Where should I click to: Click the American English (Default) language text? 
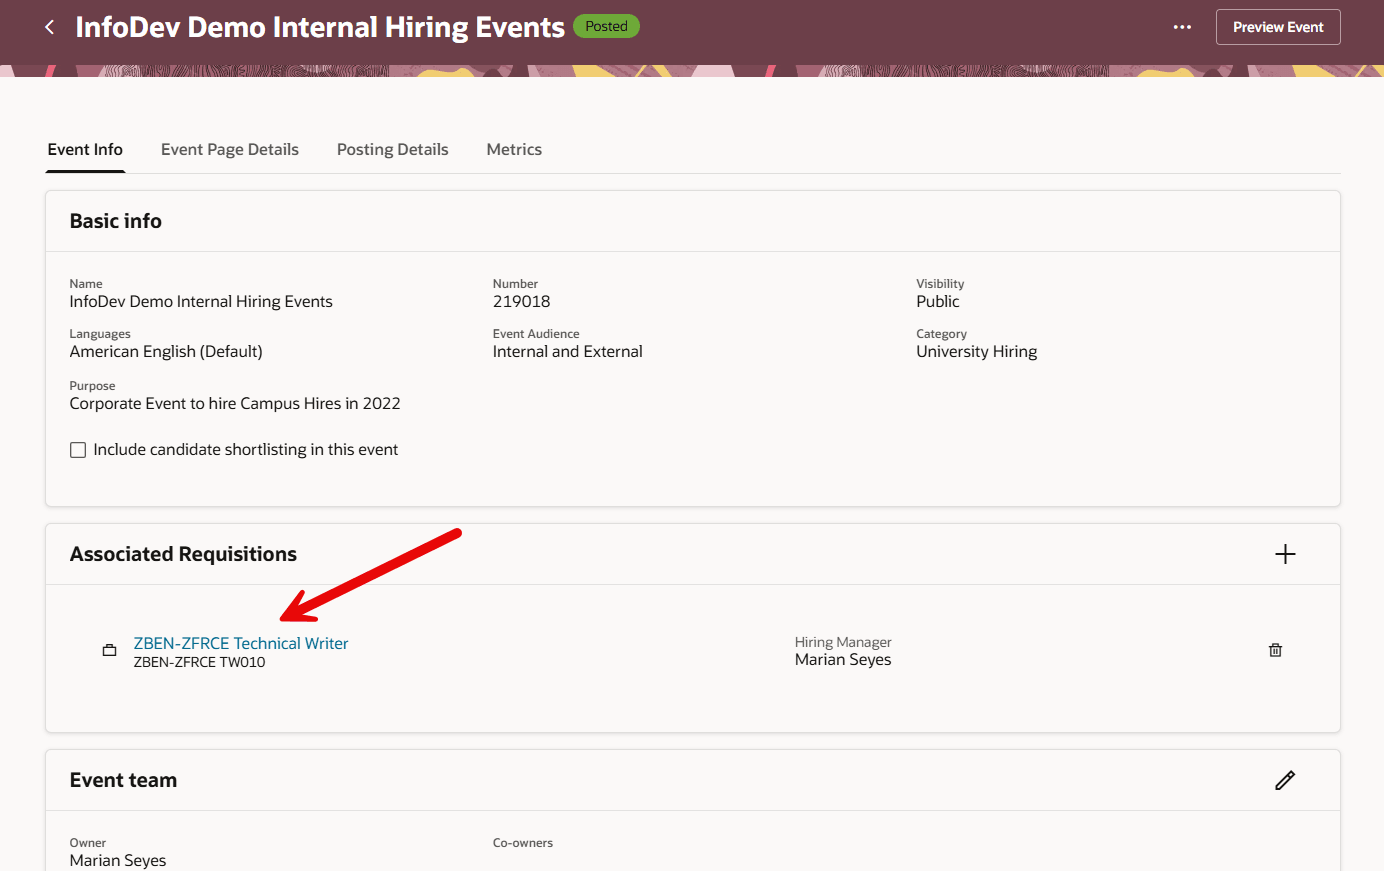pos(166,352)
